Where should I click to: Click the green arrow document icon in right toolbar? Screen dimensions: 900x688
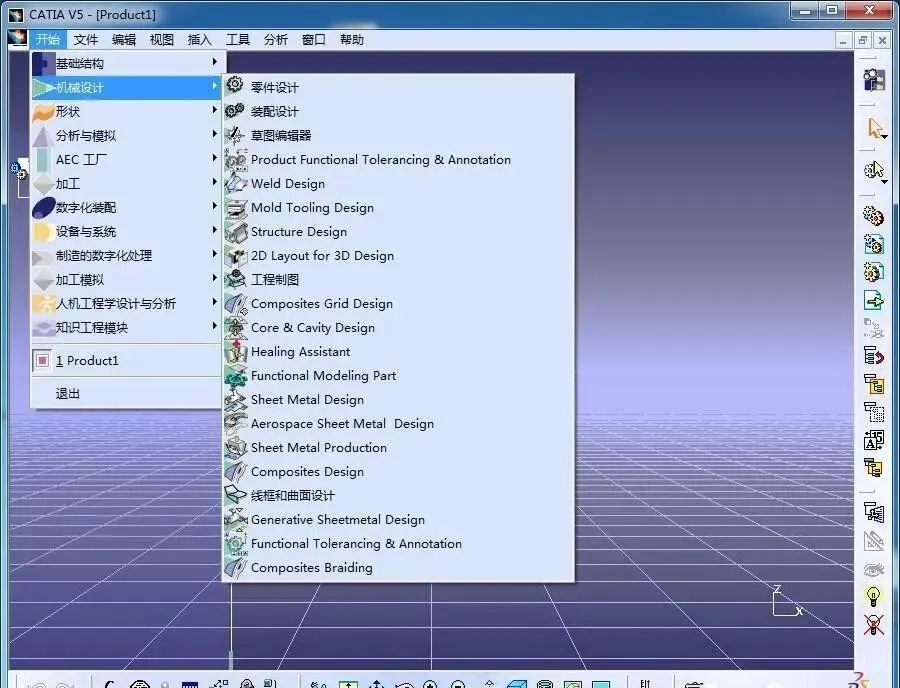click(874, 300)
